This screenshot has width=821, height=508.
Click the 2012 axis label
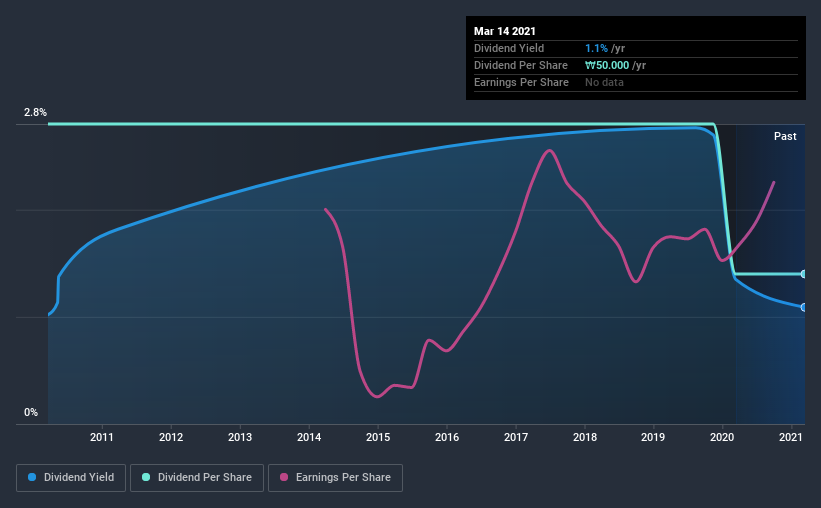click(171, 437)
